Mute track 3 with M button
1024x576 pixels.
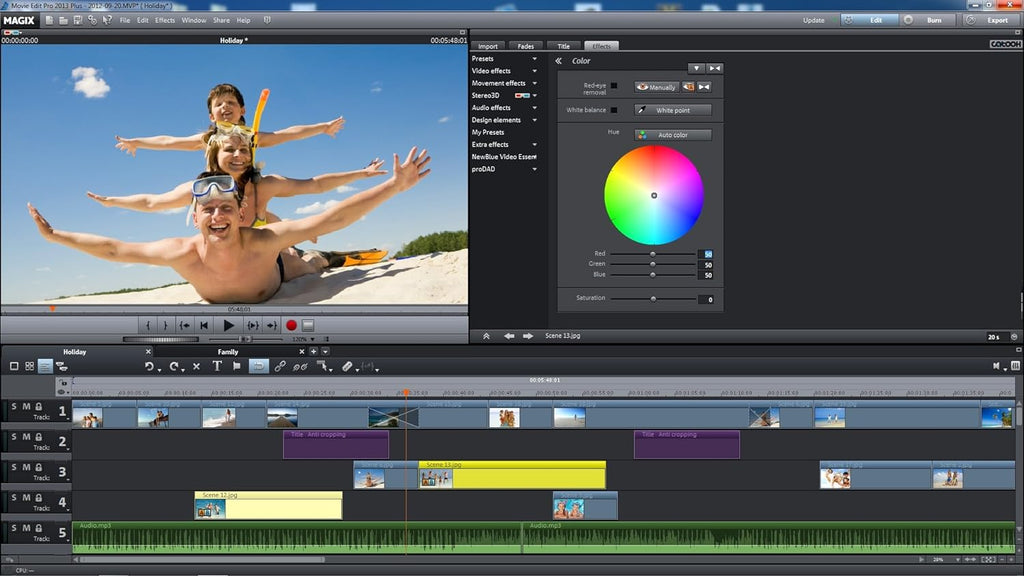pos(27,467)
